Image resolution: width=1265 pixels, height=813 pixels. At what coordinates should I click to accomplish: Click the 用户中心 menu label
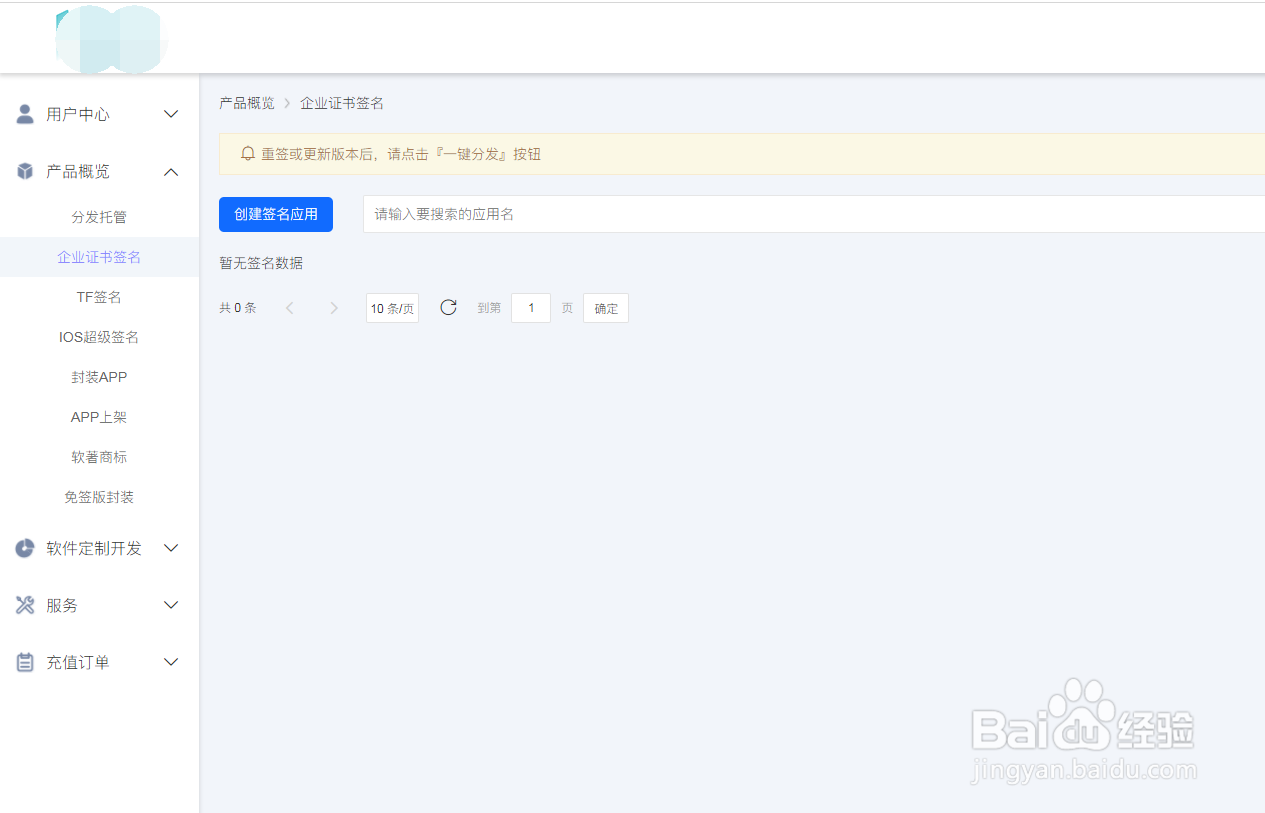coord(78,114)
